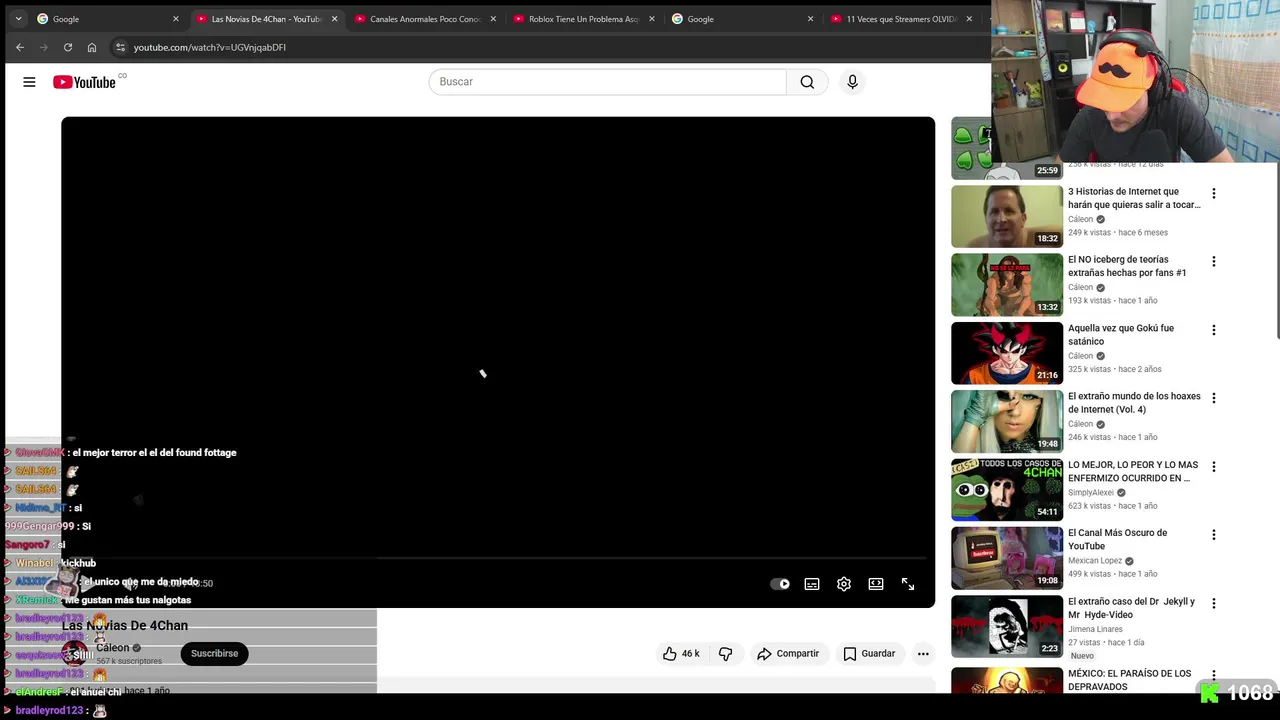The width and height of the screenshot is (1280, 720).
Task: Save video using Guardar button
Action: (869, 653)
